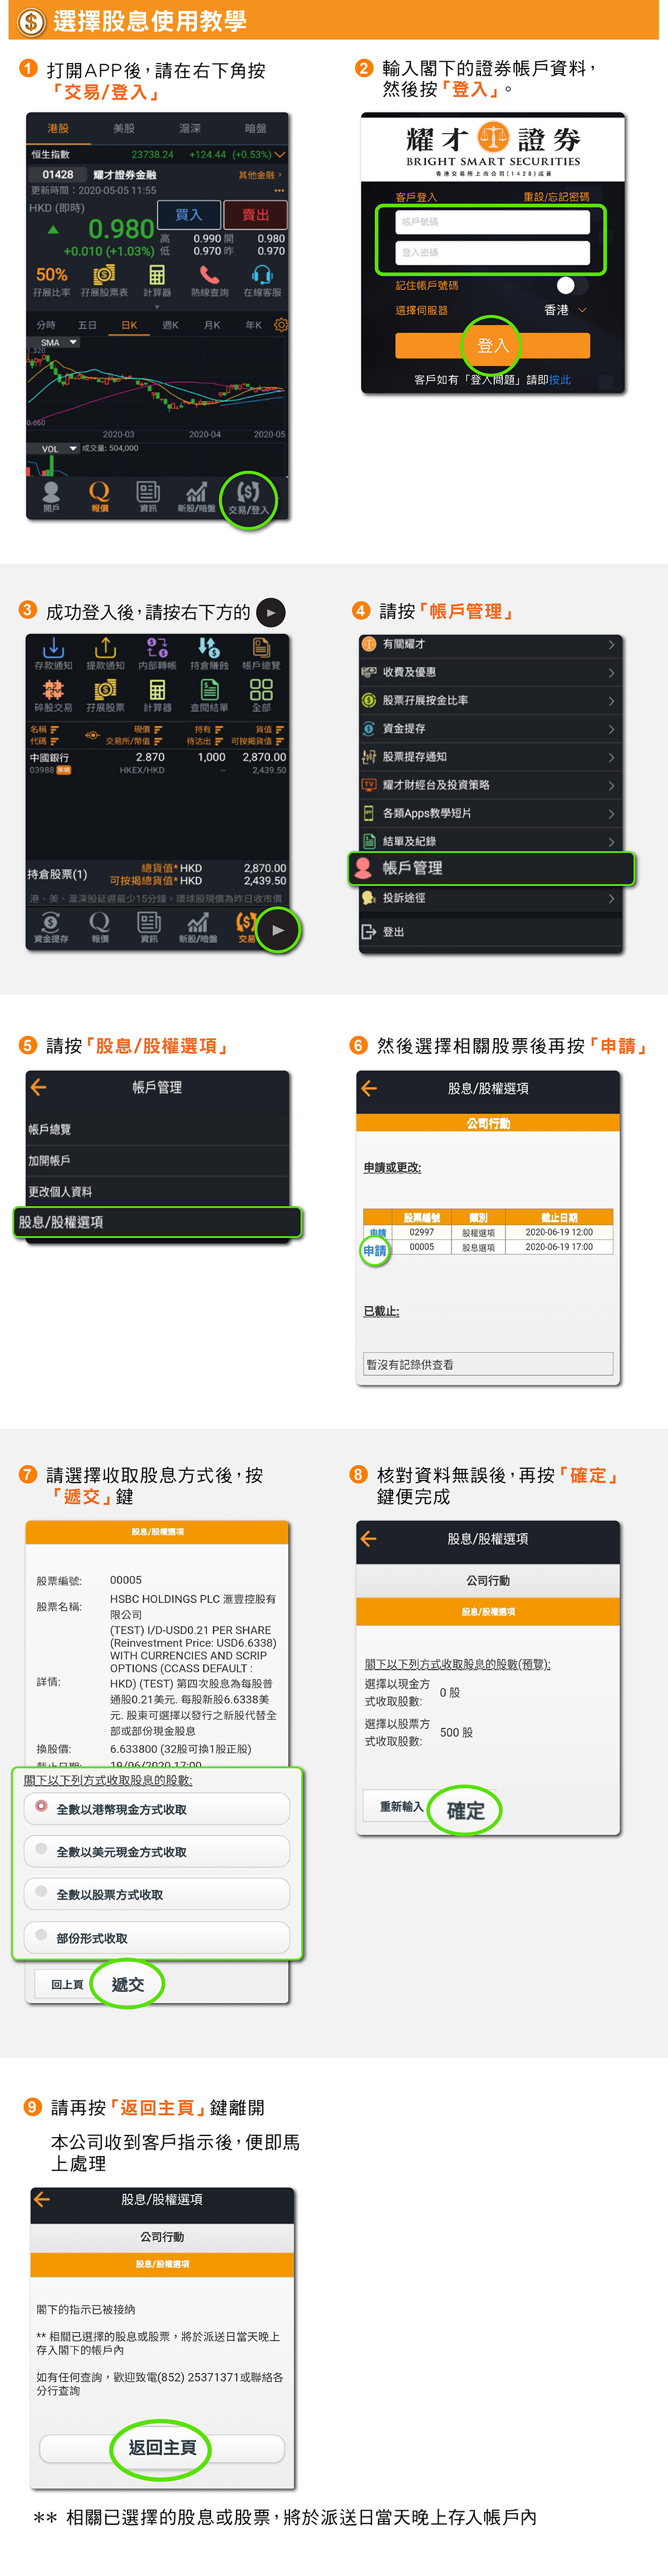Tap 帳戶總覽 icon in the top shortcut grid
Screen dimensions: 668x2576
click(x=261, y=654)
